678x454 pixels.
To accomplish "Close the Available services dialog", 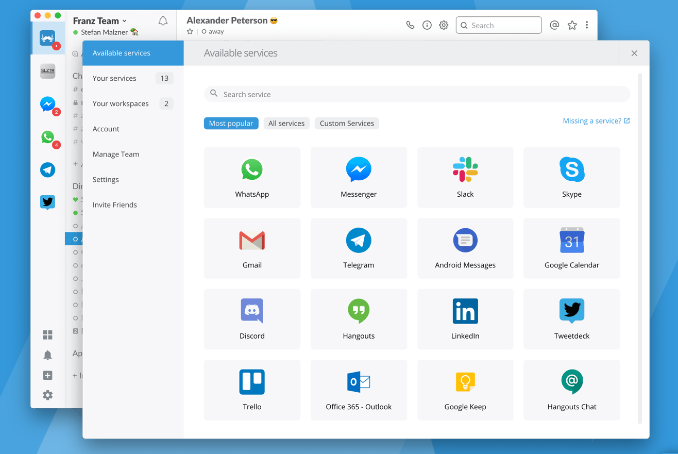I will 634,53.
